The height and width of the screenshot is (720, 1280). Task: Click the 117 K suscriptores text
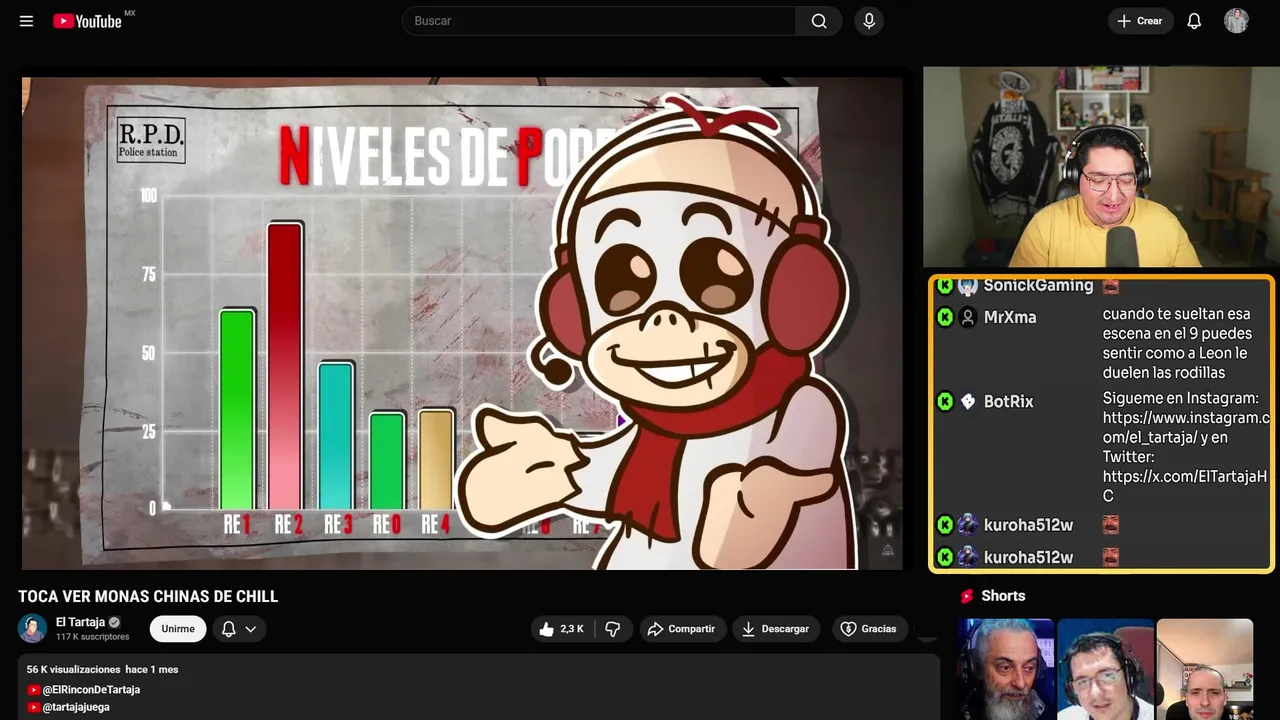93,637
